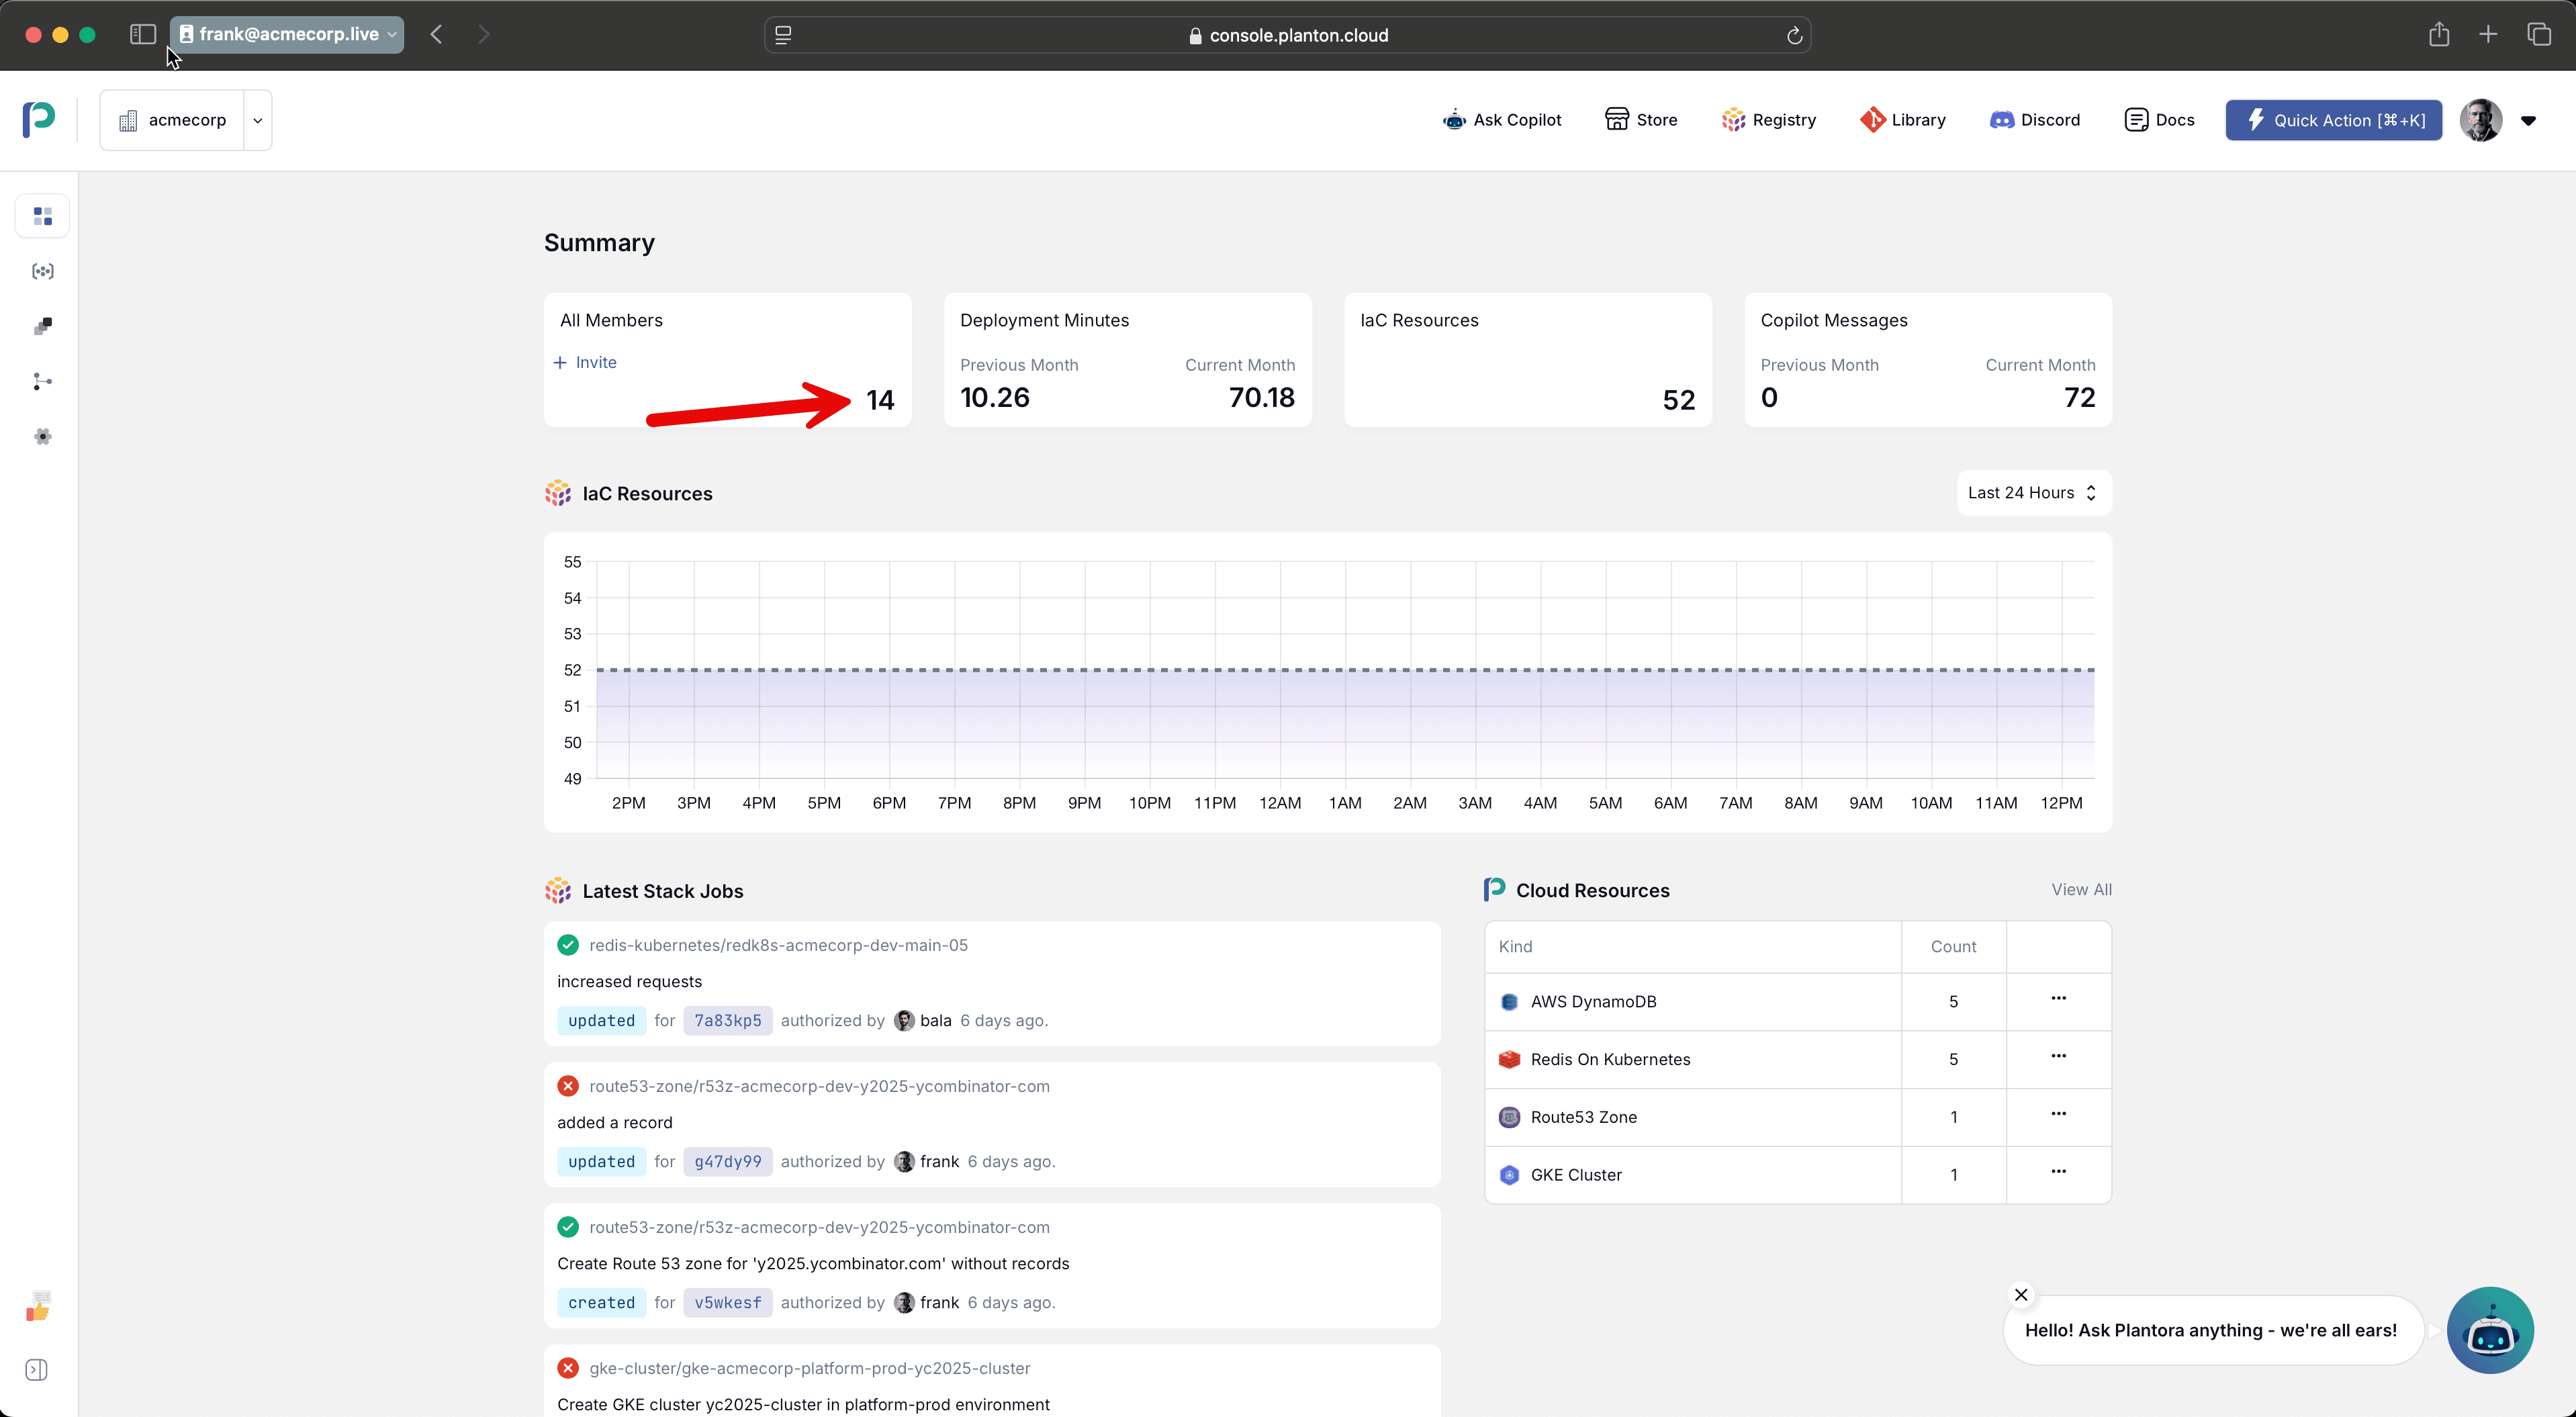This screenshot has height=1417, width=2576.
Task: Open options for Redis On Kubernetes row
Action: coord(2058,1056)
